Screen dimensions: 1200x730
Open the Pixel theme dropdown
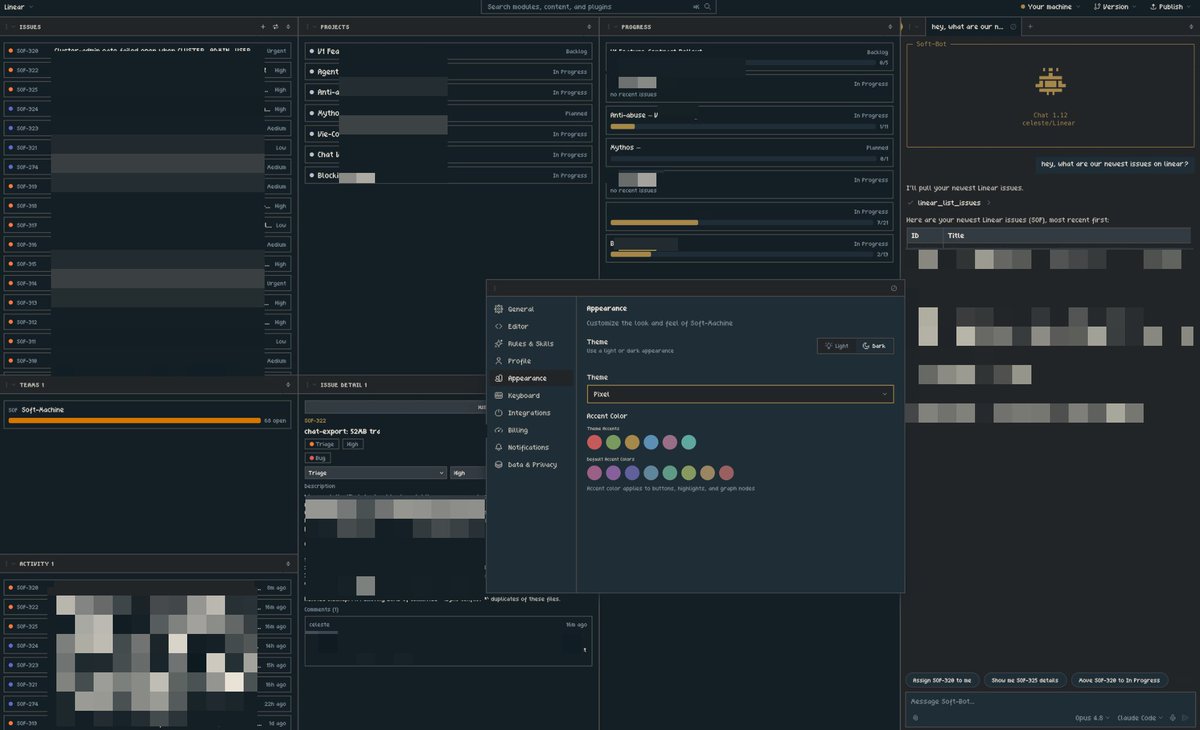[x=740, y=394]
